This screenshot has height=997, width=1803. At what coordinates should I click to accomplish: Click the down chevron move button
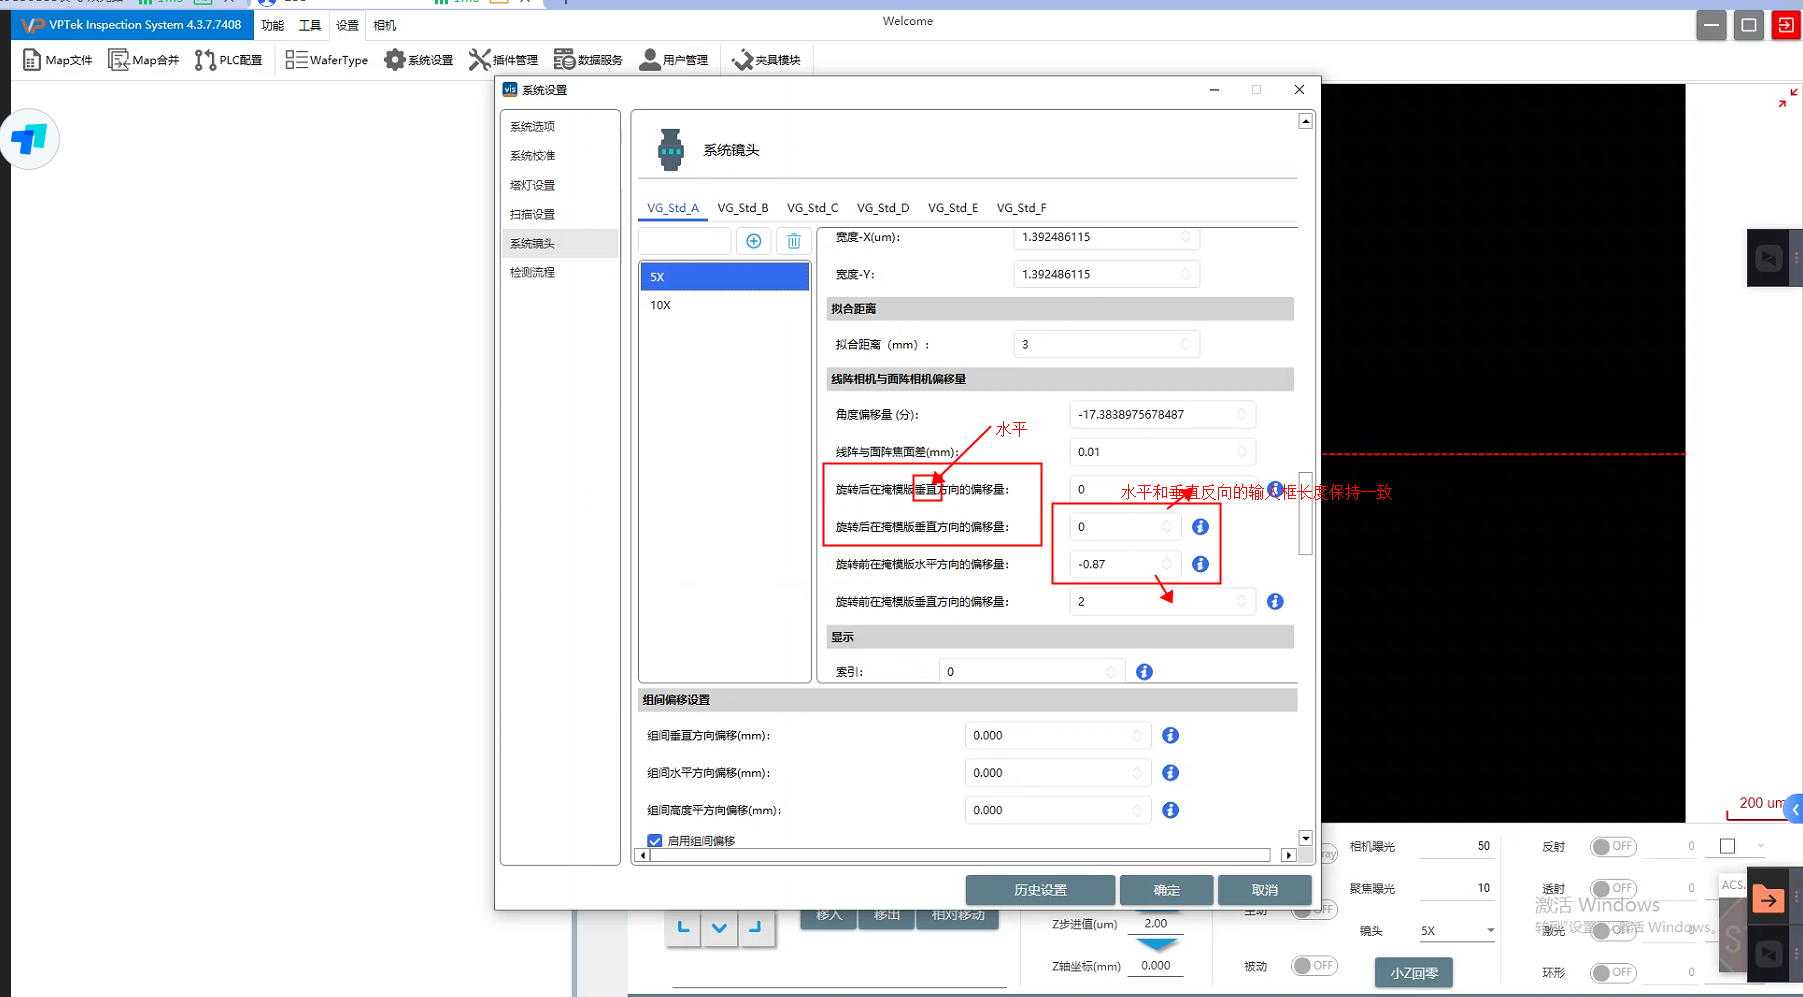(x=719, y=928)
